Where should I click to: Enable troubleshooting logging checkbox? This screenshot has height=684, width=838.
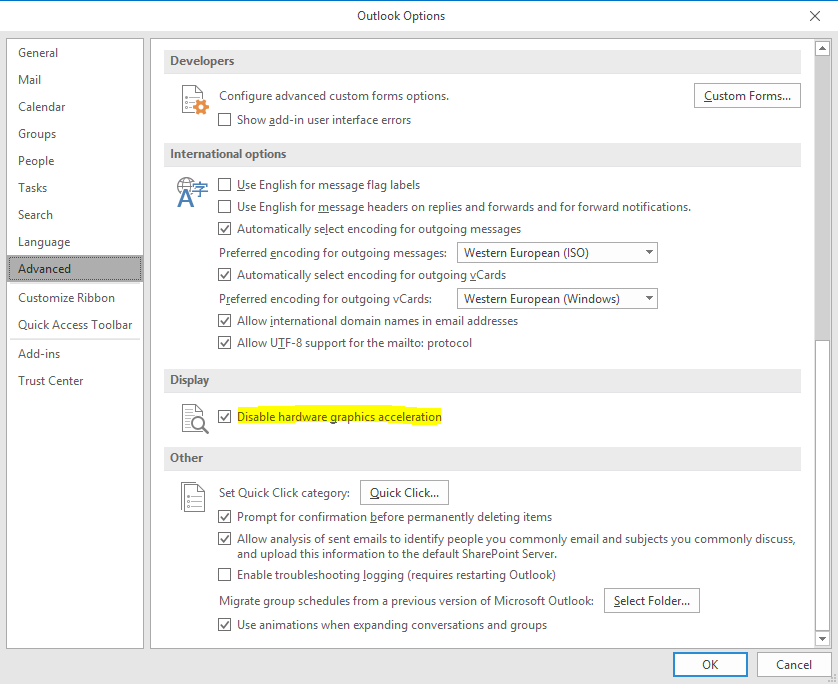pyautogui.click(x=225, y=575)
